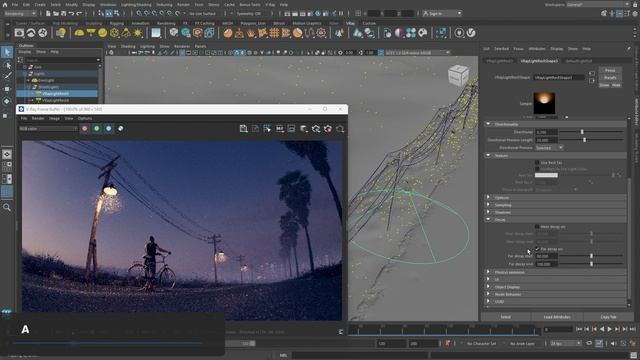
Task: Click the camera render icon on shelf
Action: click(19, 33)
